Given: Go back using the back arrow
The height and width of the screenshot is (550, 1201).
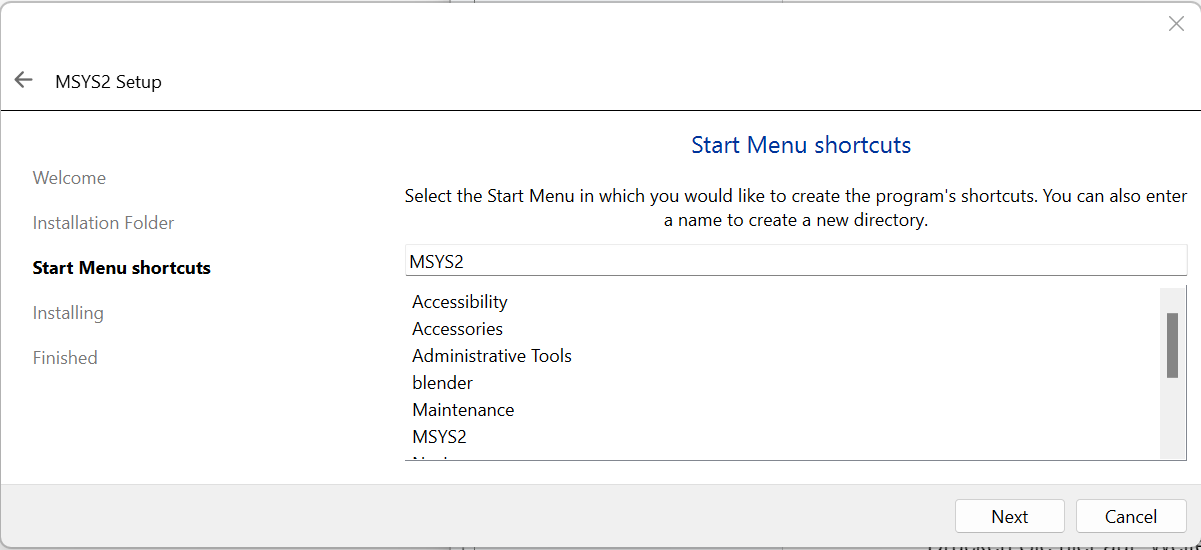Looking at the screenshot, I should pos(24,80).
